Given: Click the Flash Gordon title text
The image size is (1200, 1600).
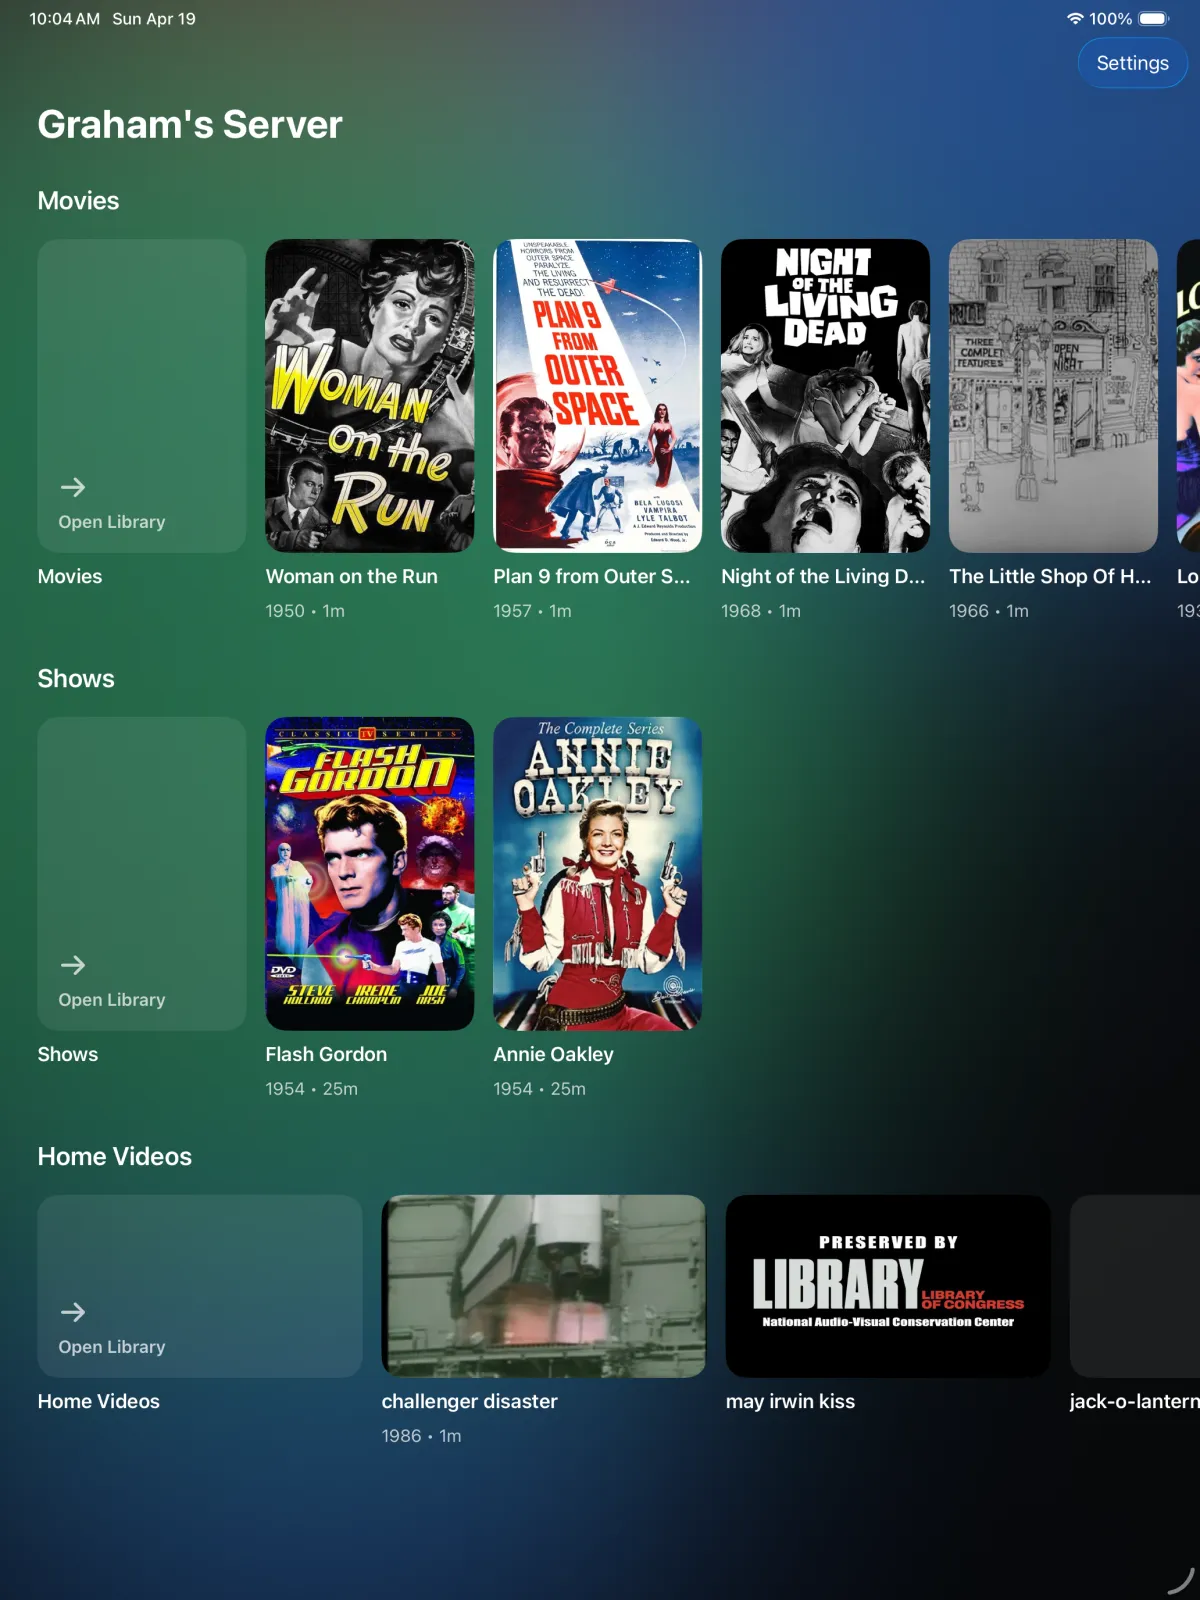Looking at the screenshot, I should click(x=326, y=1055).
